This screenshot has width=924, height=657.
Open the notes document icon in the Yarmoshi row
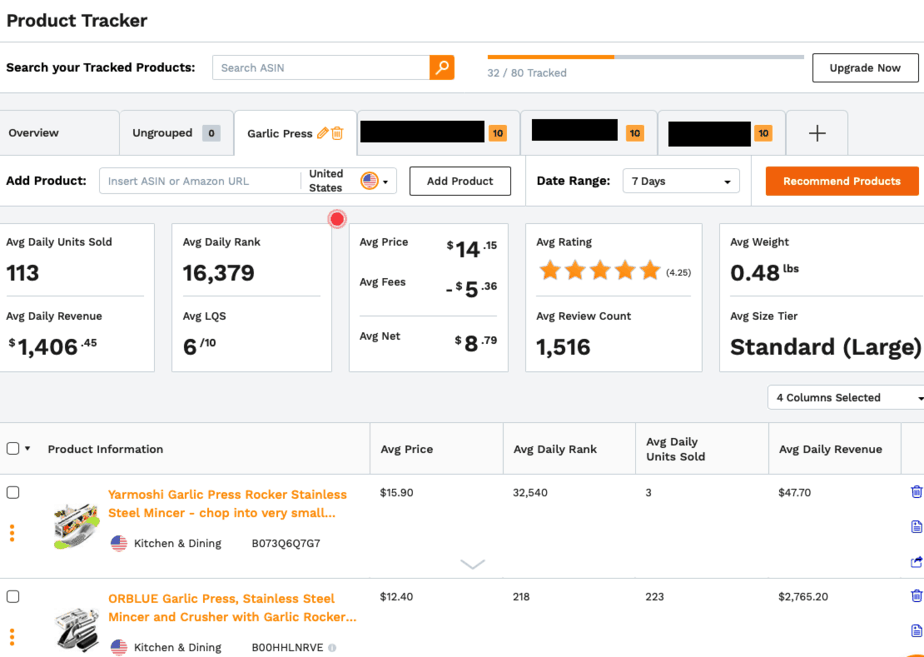pos(916,526)
